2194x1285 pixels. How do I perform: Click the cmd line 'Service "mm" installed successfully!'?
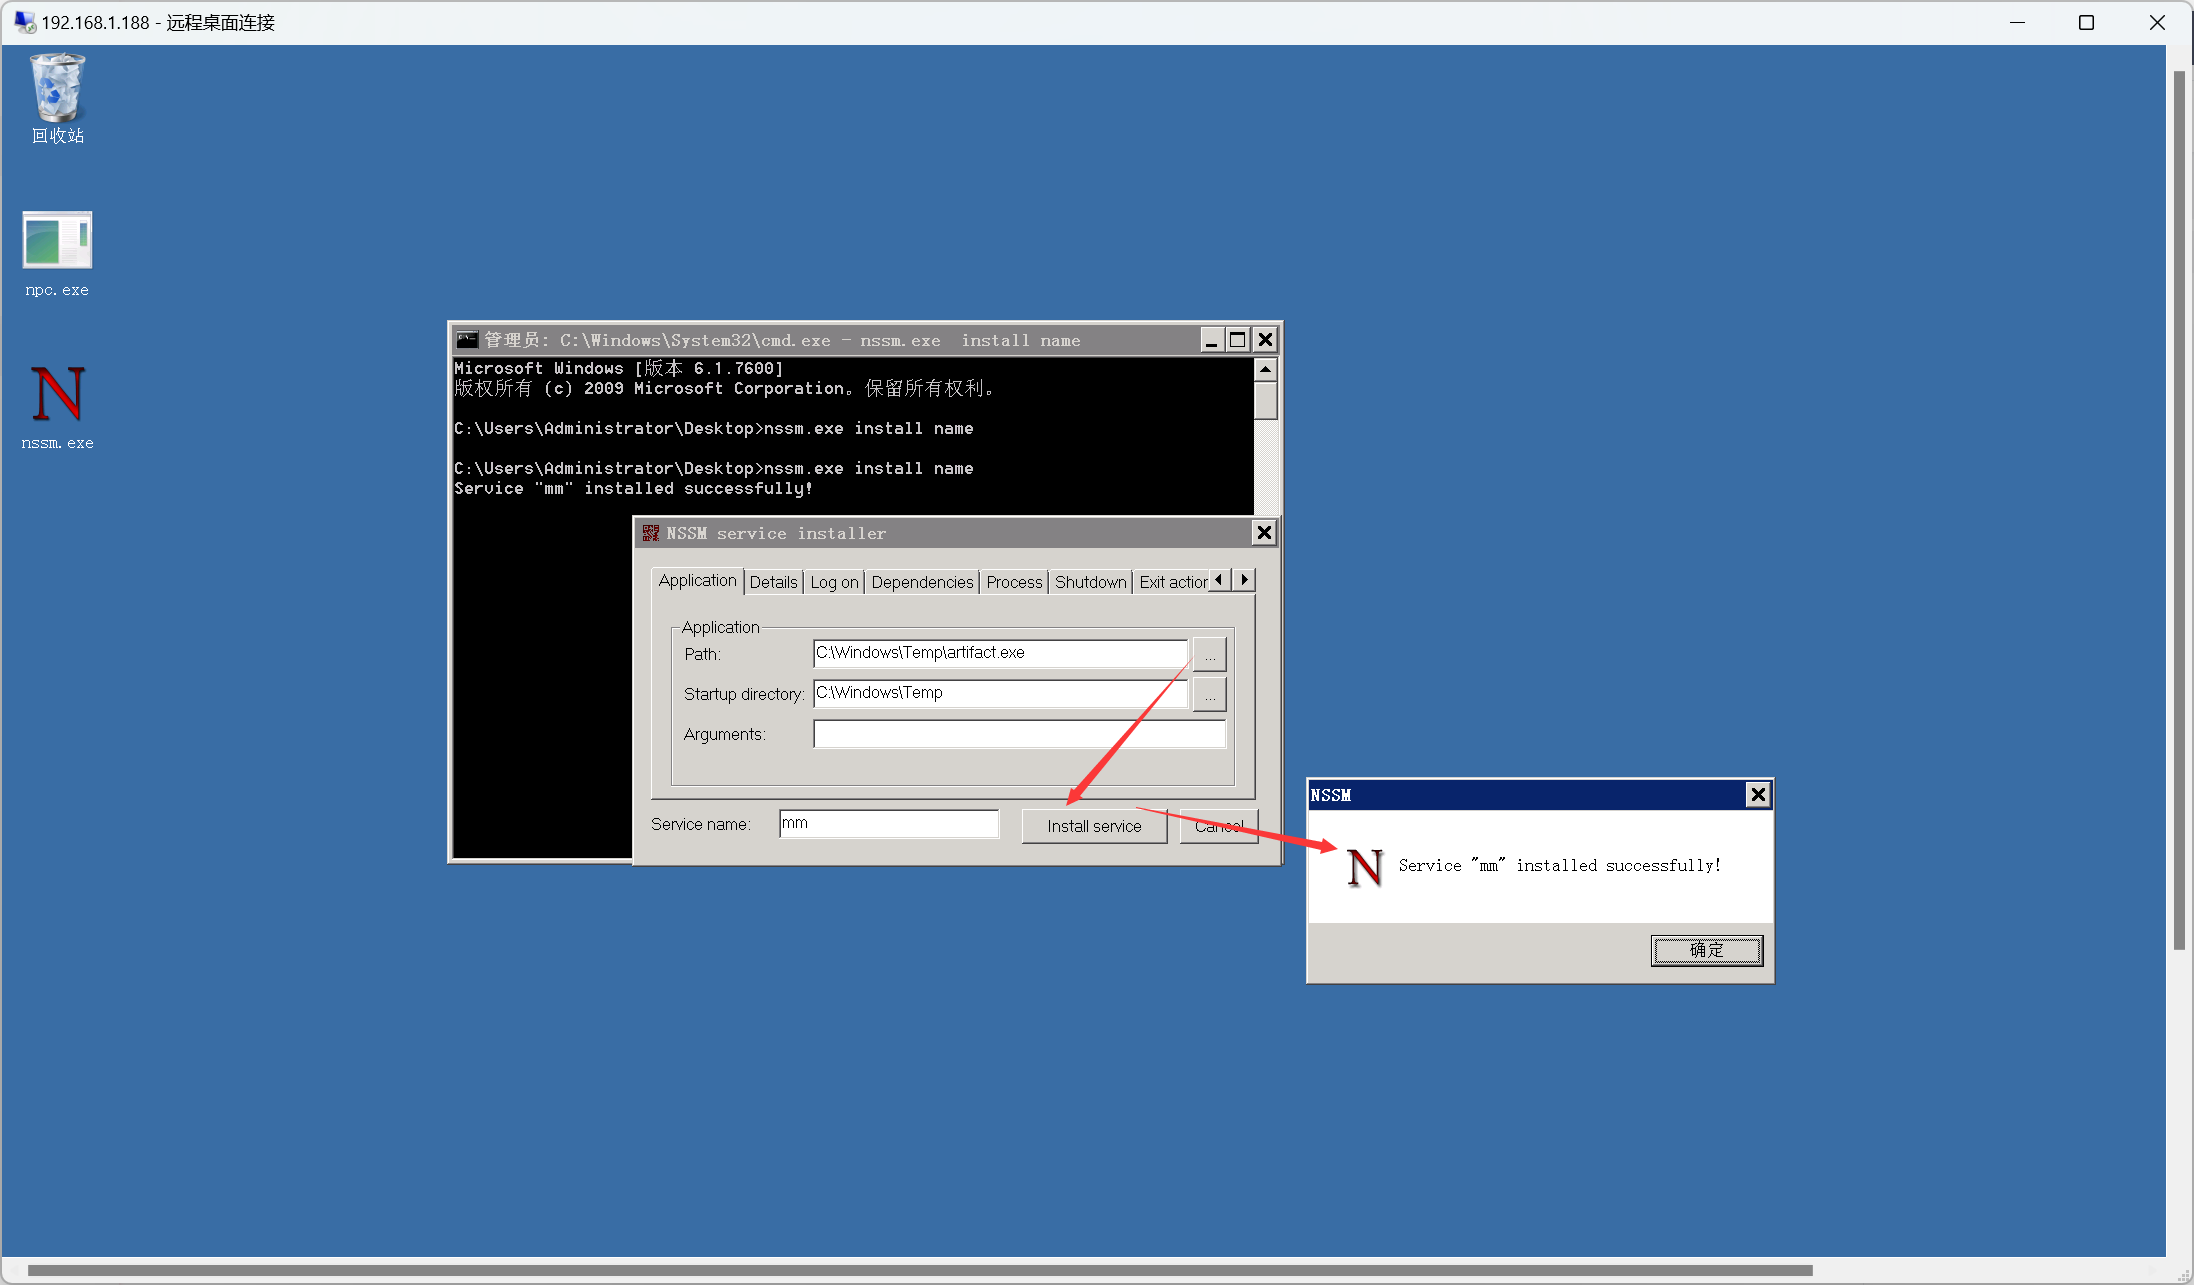click(633, 488)
